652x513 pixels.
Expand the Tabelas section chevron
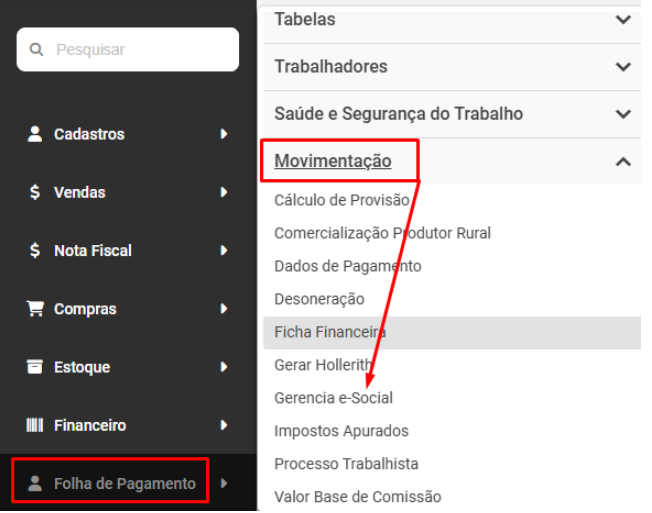[623, 20]
